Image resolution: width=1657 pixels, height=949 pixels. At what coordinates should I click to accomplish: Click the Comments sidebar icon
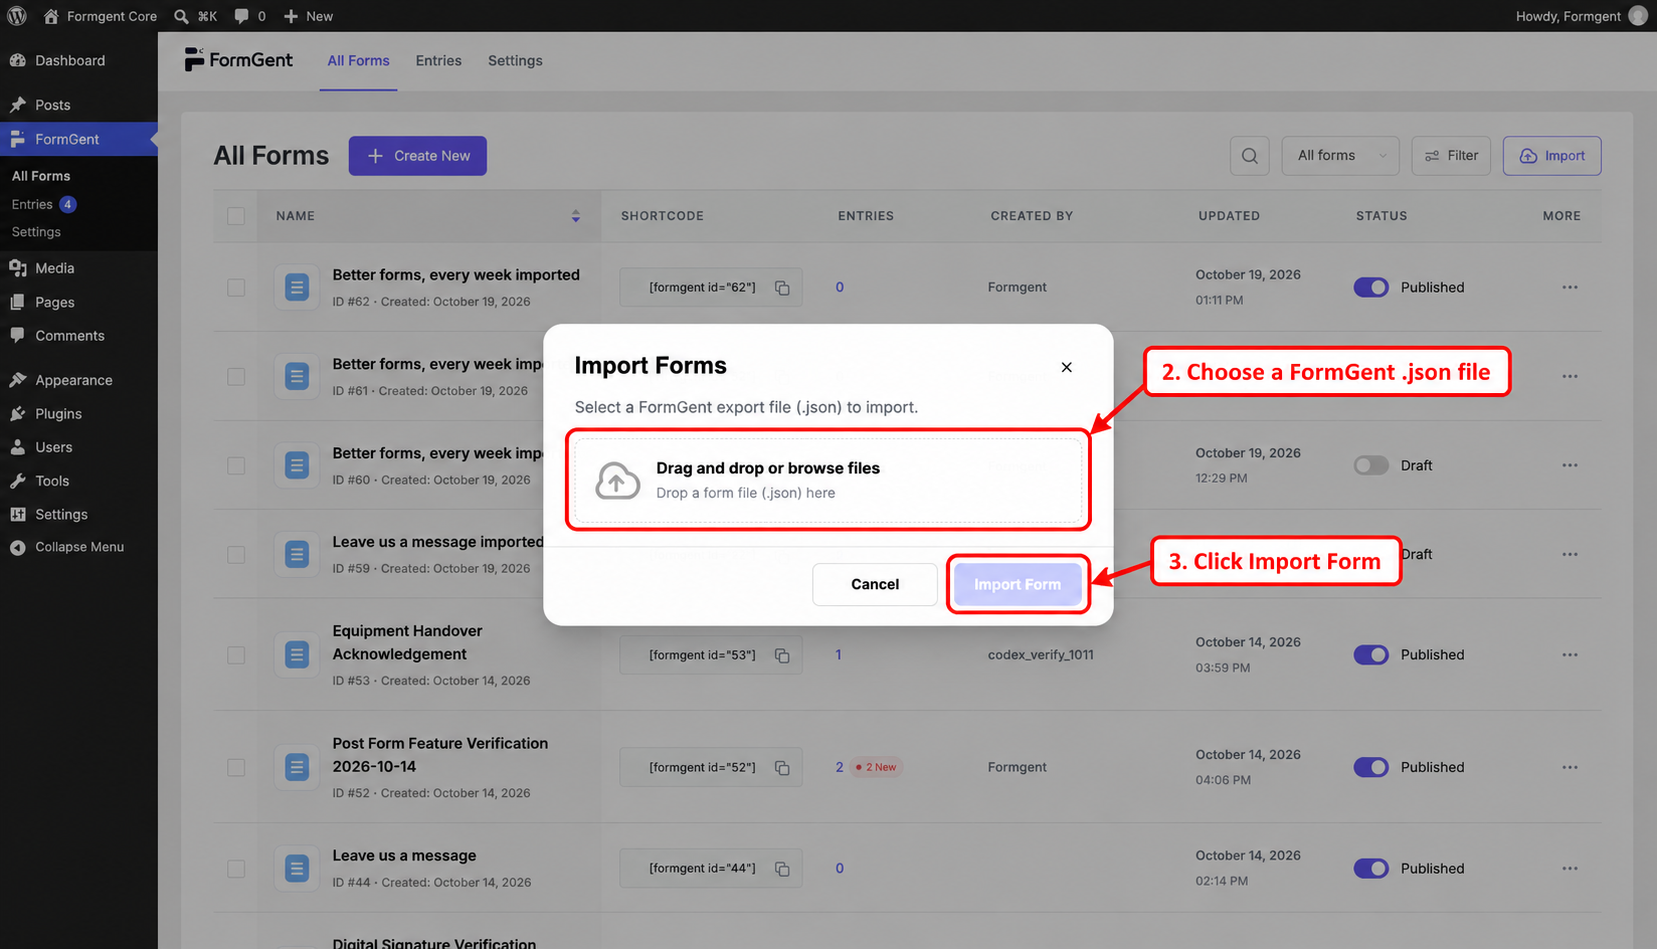coord(17,336)
